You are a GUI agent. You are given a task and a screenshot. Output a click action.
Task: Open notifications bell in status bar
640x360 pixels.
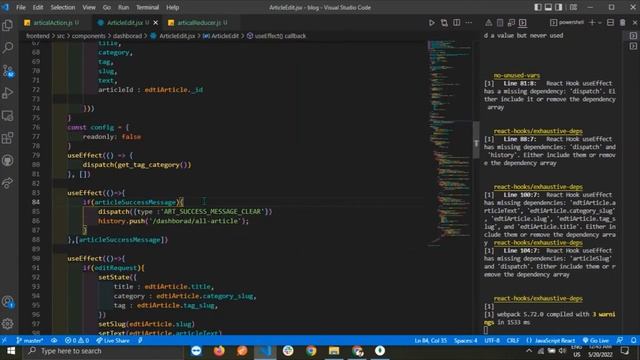[633, 340]
